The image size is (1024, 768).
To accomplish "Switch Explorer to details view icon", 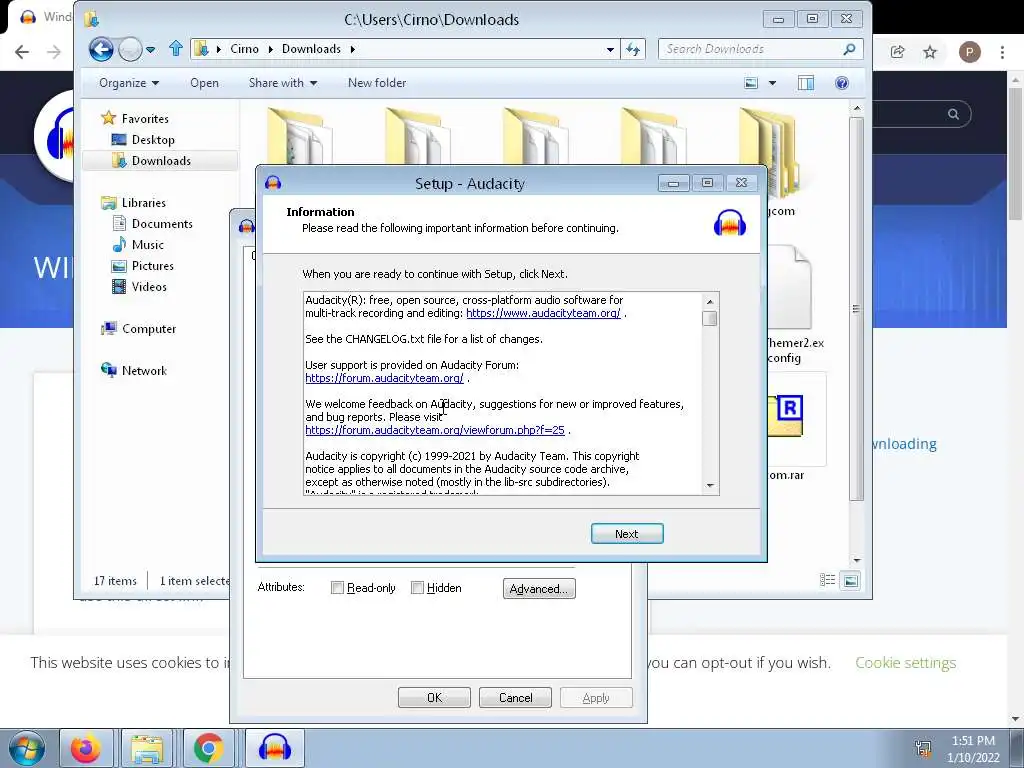I will [x=827, y=580].
